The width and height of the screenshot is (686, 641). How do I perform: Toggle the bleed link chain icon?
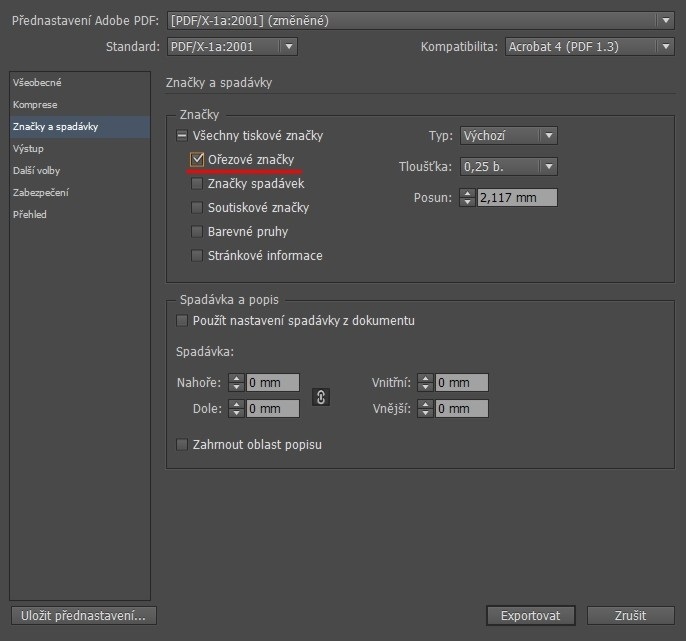pos(321,397)
